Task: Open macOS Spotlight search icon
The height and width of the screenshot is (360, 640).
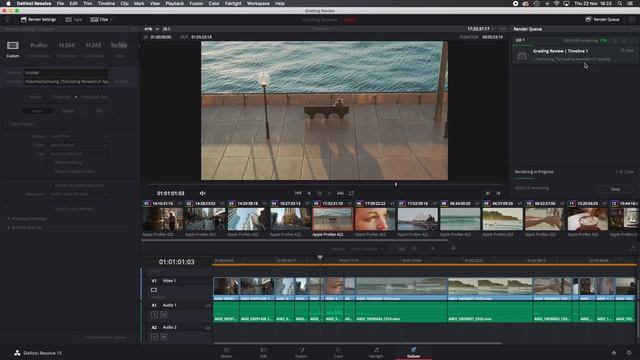Action: (620, 3)
